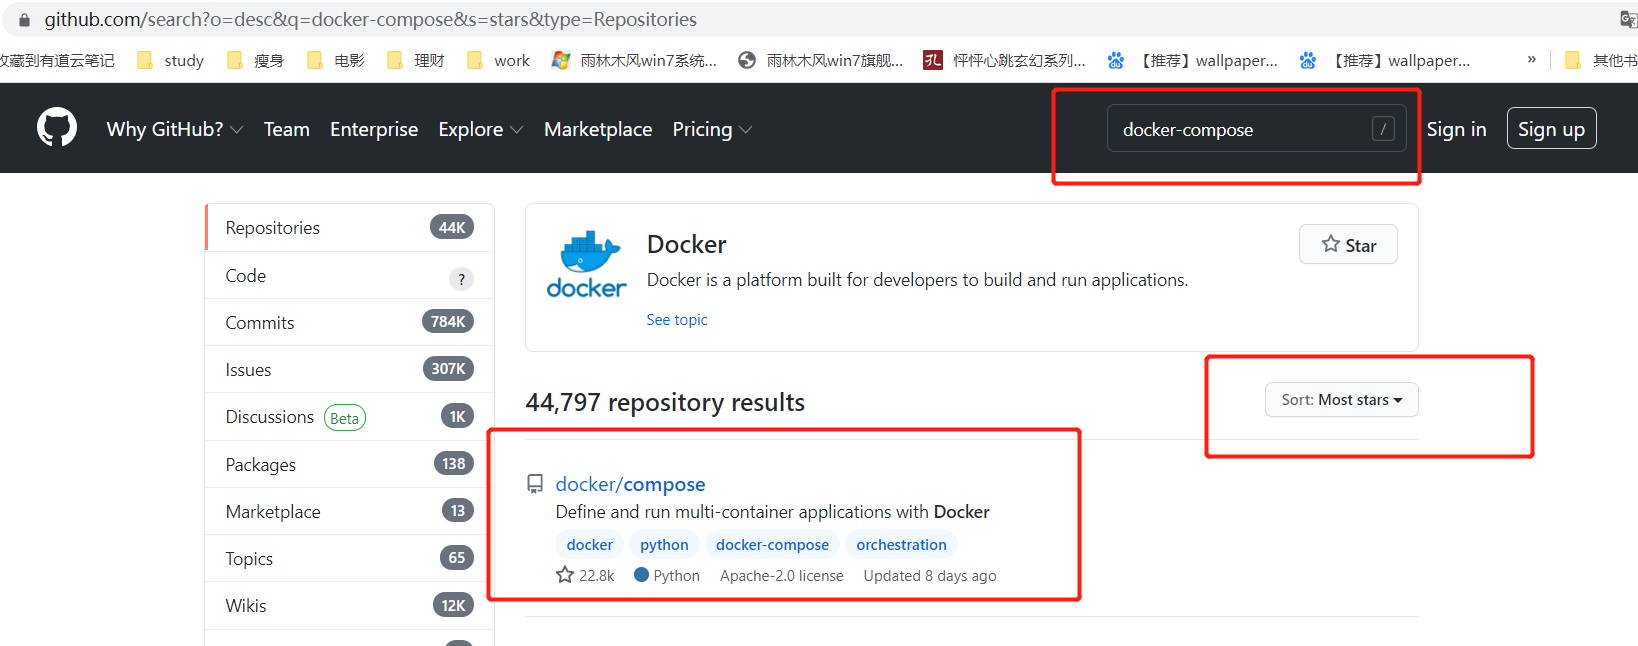
Task: Open Marketplace in top navigation
Action: pyautogui.click(x=598, y=129)
